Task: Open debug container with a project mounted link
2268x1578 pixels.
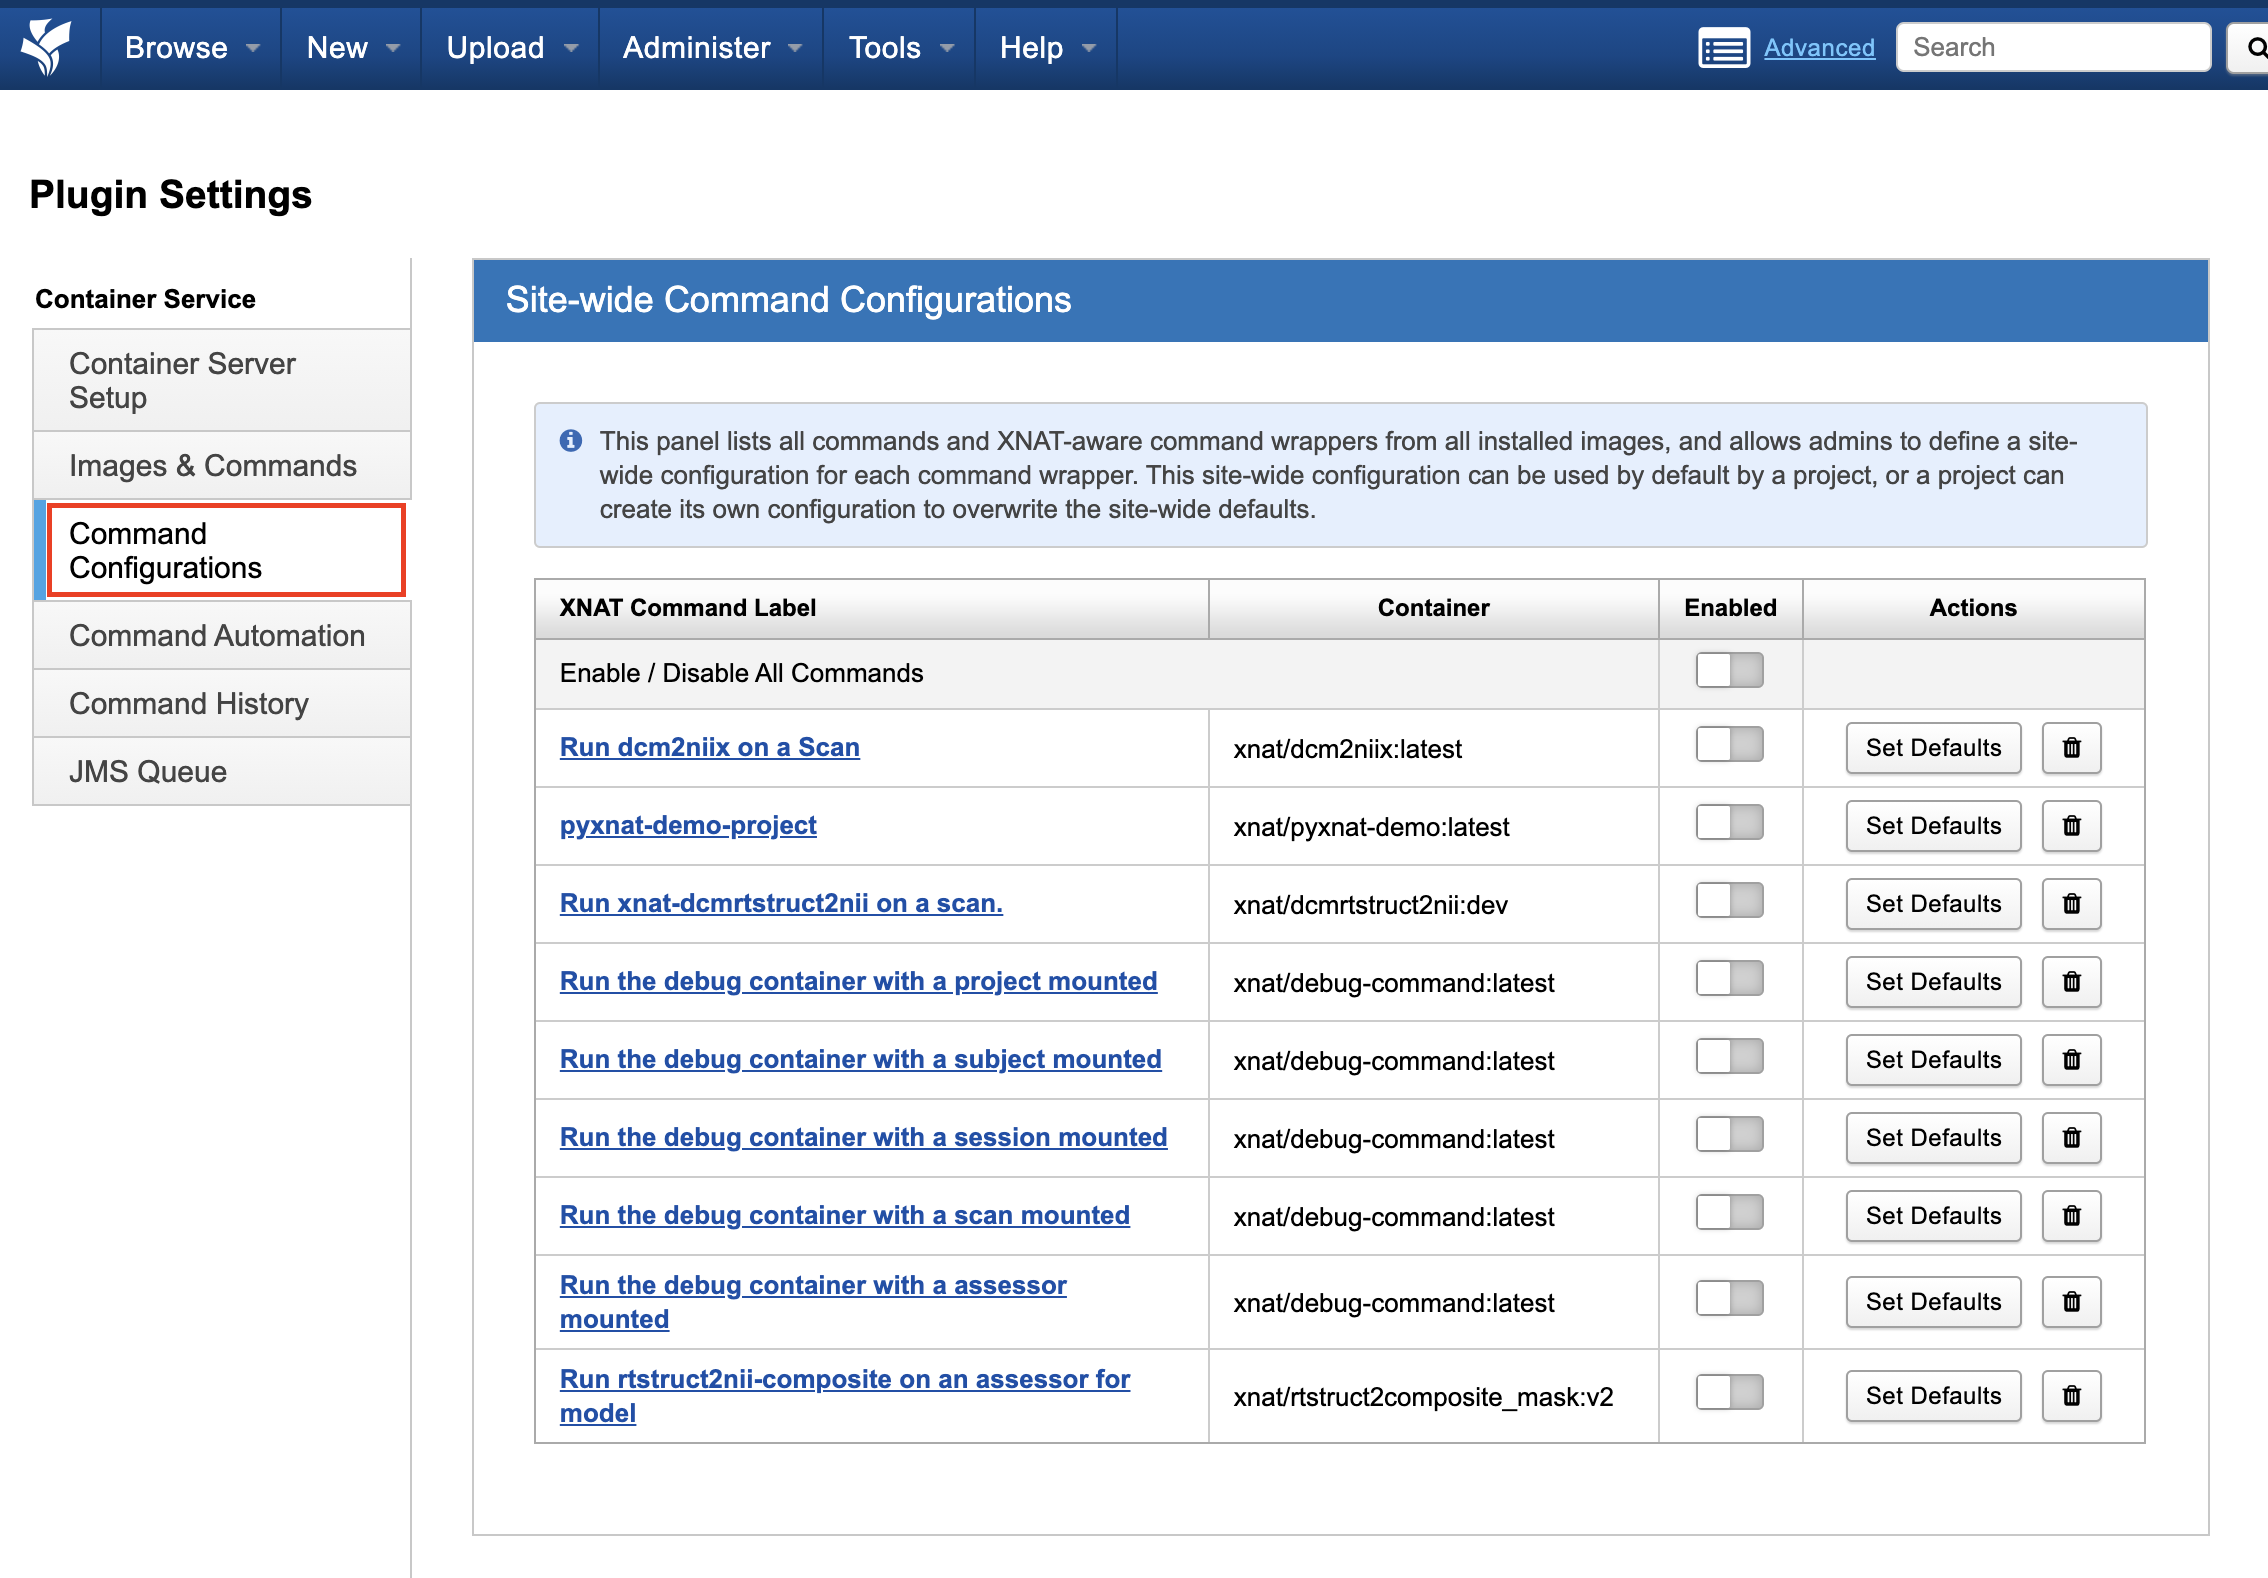Action: point(858,981)
